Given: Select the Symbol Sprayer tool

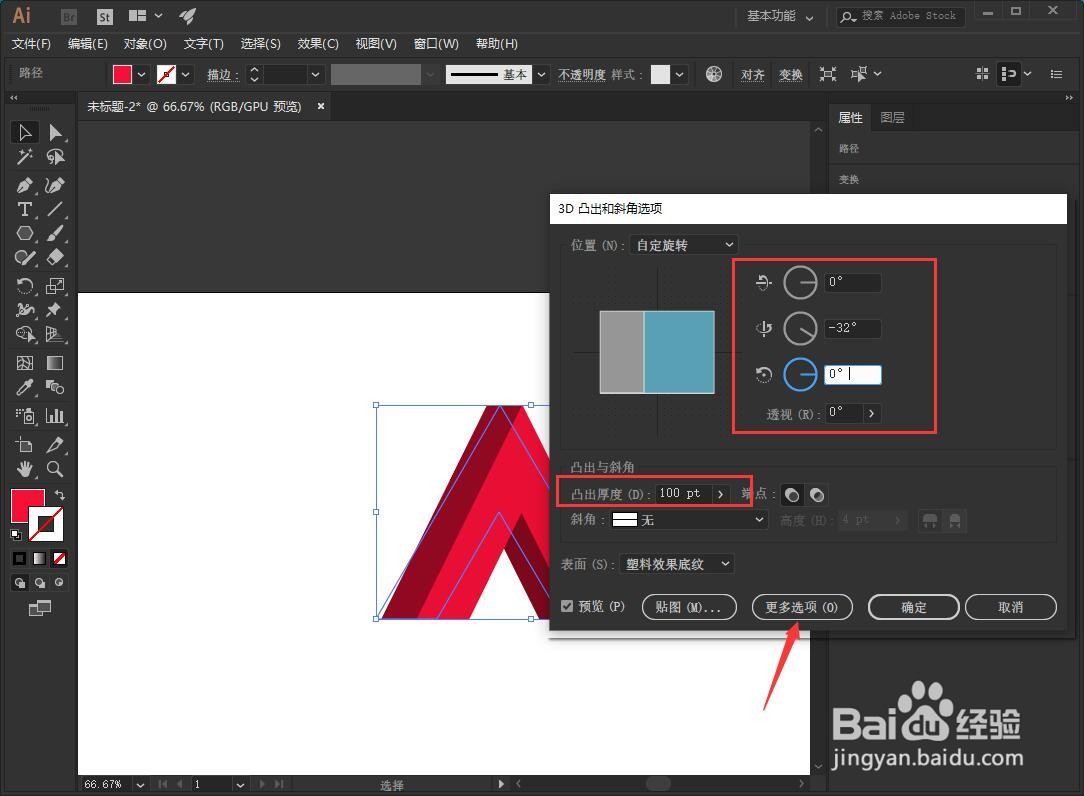Looking at the screenshot, I should pyautogui.click(x=25, y=416).
